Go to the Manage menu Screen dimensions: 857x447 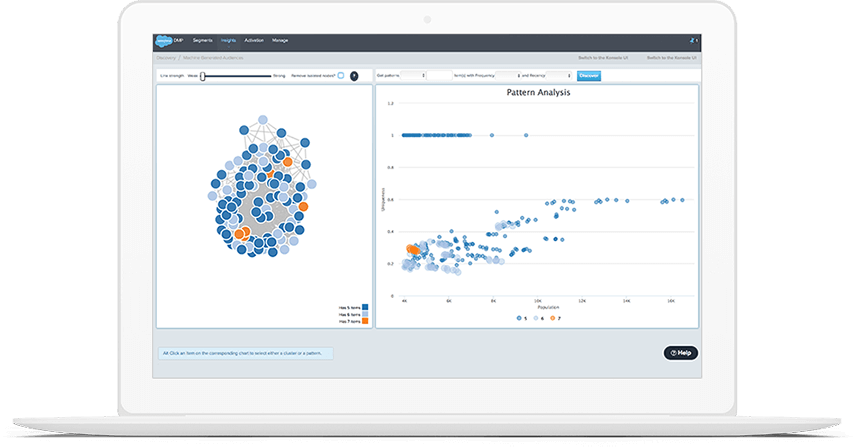click(280, 41)
